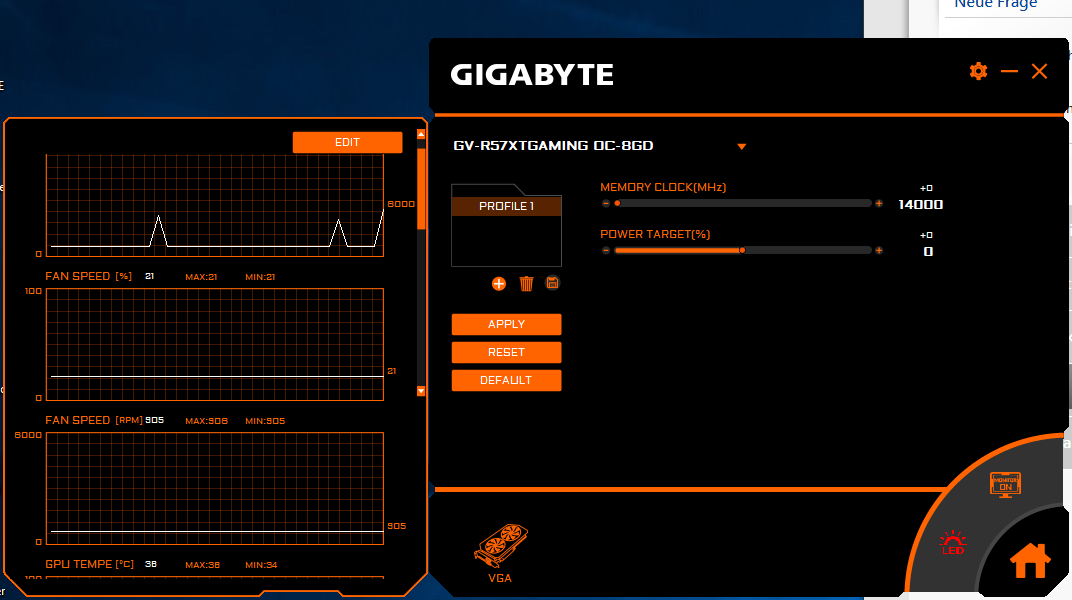The width and height of the screenshot is (1072, 600).
Task: Toggle the Monitor ON icon
Action: point(1005,485)
